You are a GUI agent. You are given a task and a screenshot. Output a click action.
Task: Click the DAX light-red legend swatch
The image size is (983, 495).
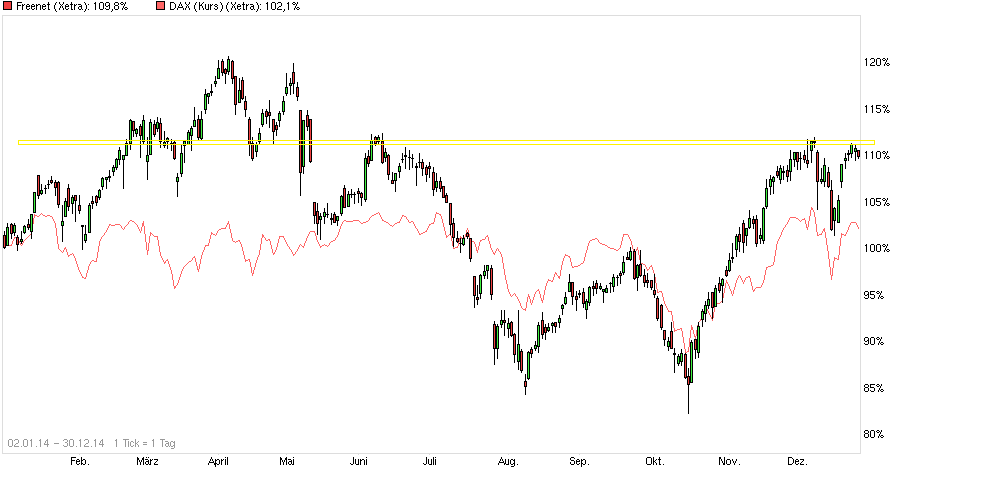pyautogui.click(x=160, y=6)
